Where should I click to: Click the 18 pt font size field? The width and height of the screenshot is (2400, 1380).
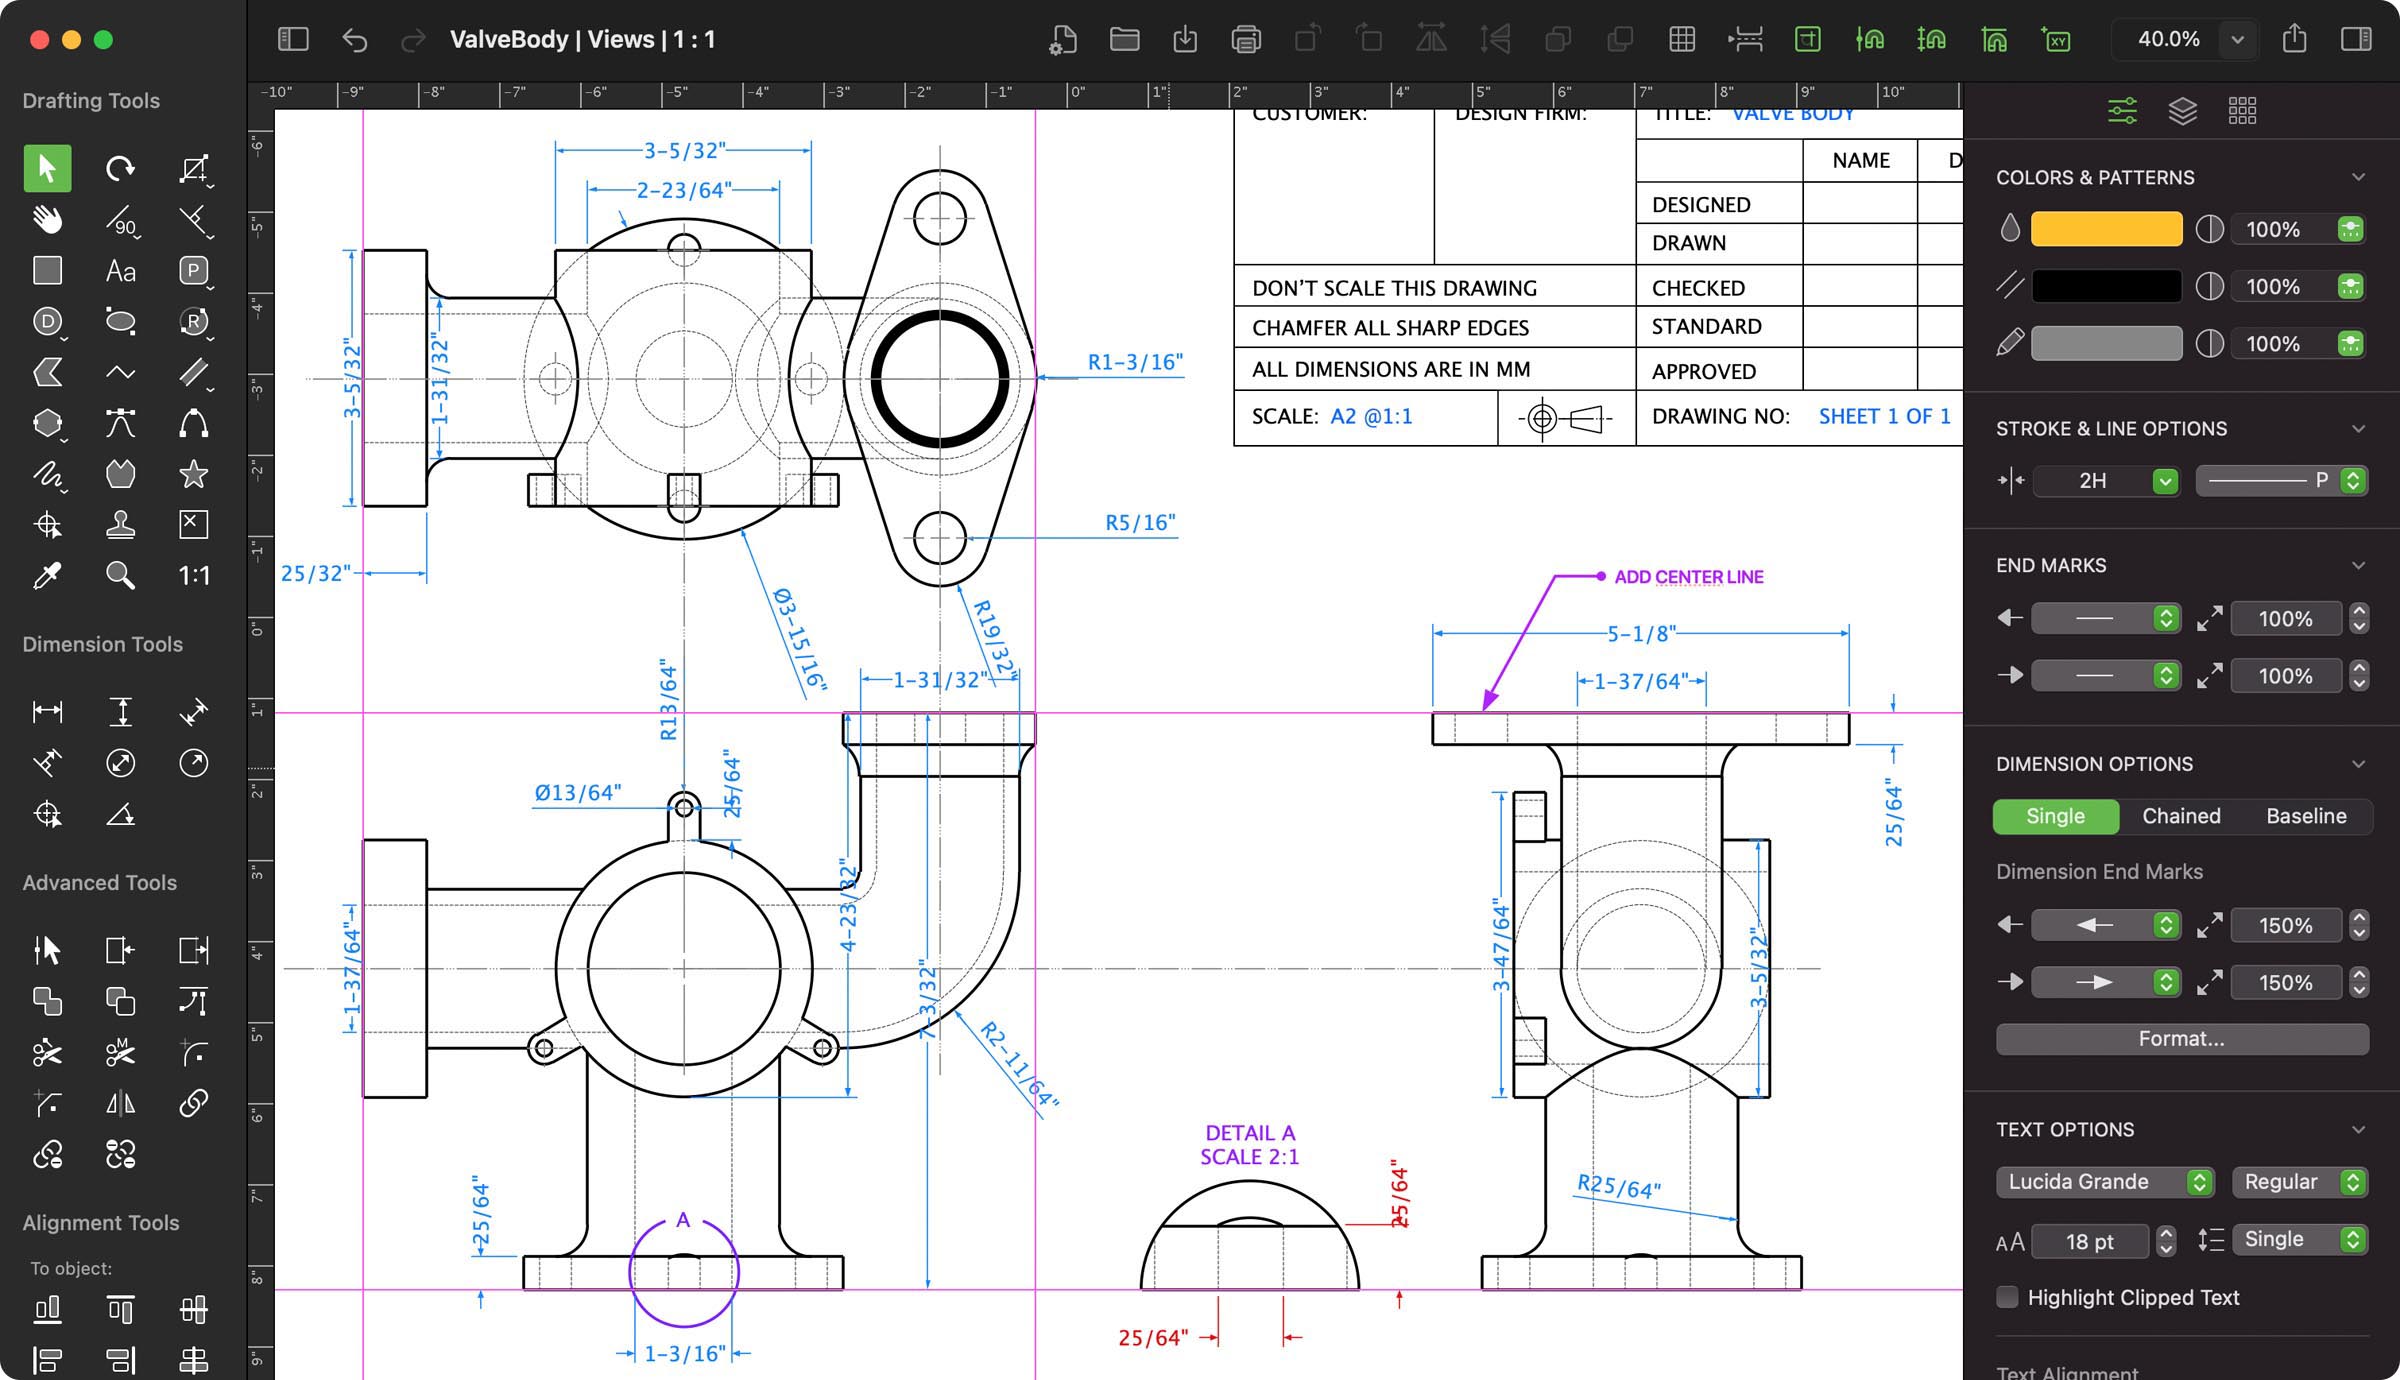pos(2089,1241)
